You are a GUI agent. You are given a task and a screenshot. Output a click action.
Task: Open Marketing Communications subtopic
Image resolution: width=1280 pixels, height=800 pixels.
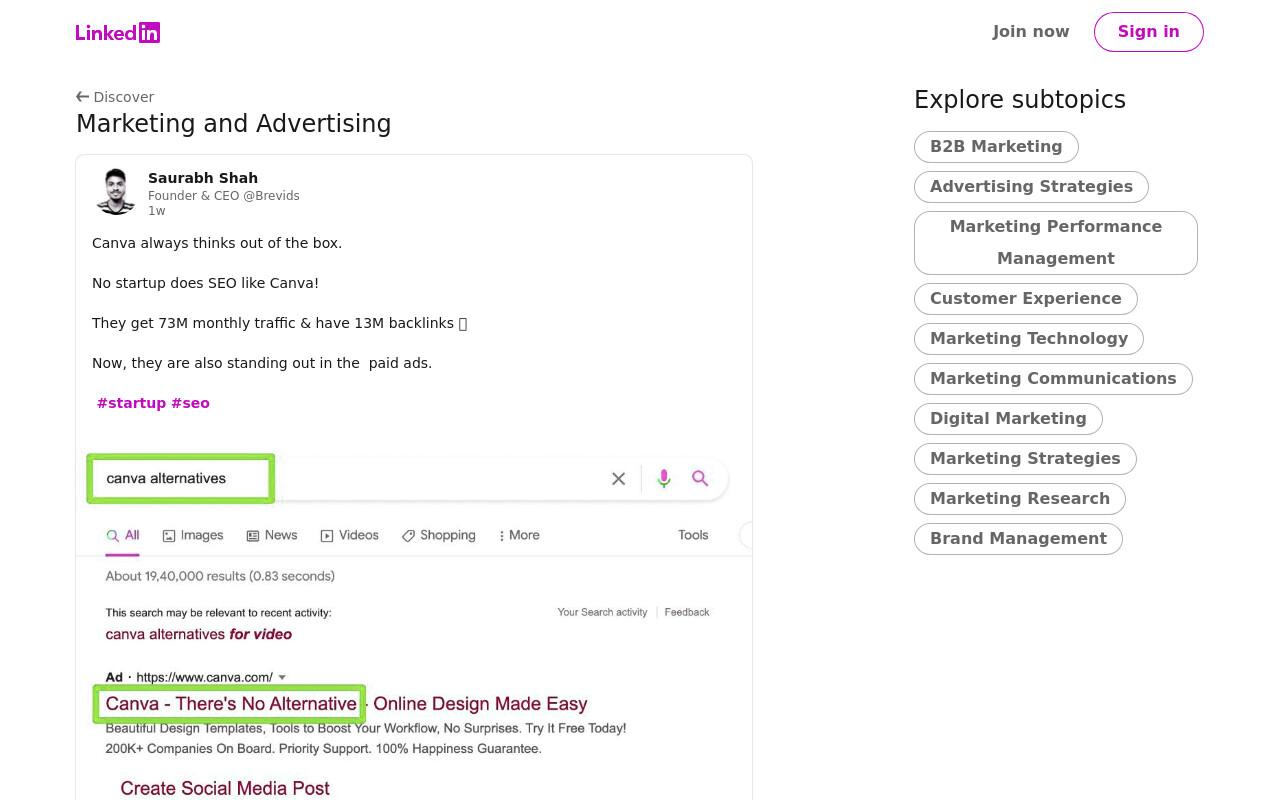click(x=1053, y=379)
